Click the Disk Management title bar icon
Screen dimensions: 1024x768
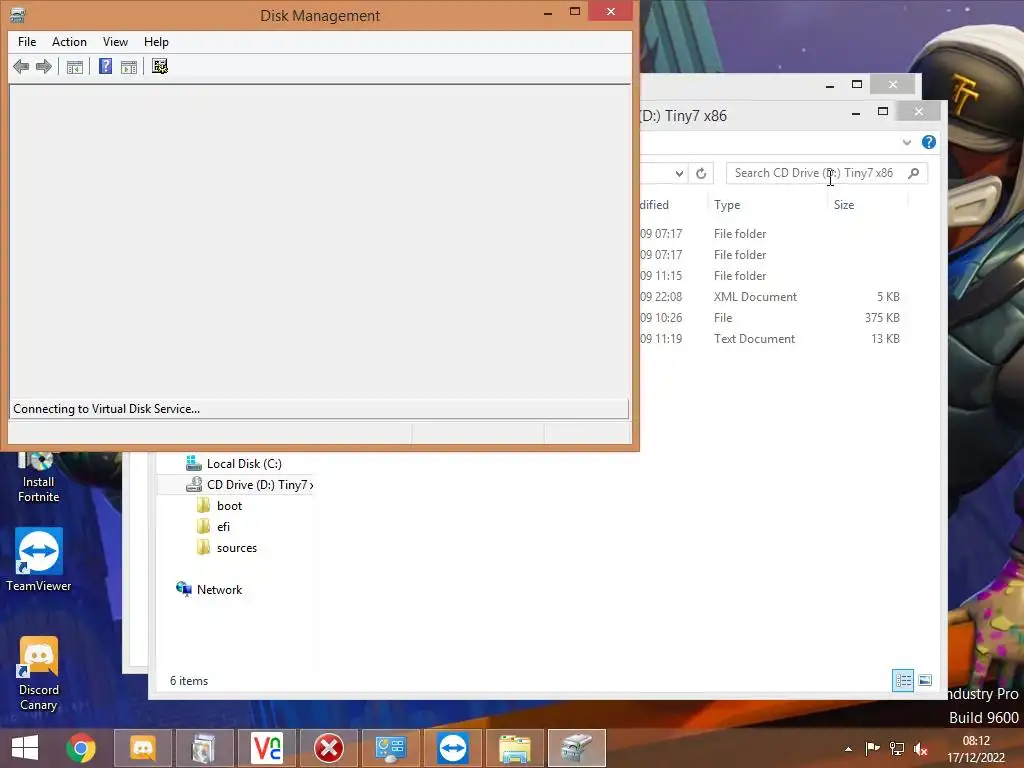18,14
